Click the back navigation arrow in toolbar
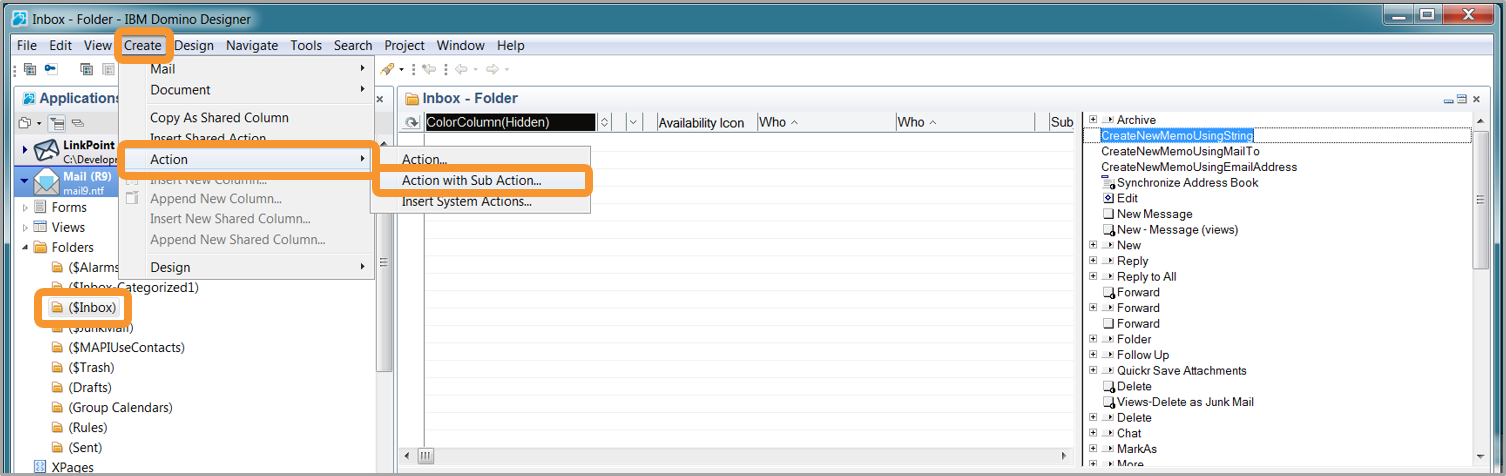The image size is (1506, 476). coord(461,69)
